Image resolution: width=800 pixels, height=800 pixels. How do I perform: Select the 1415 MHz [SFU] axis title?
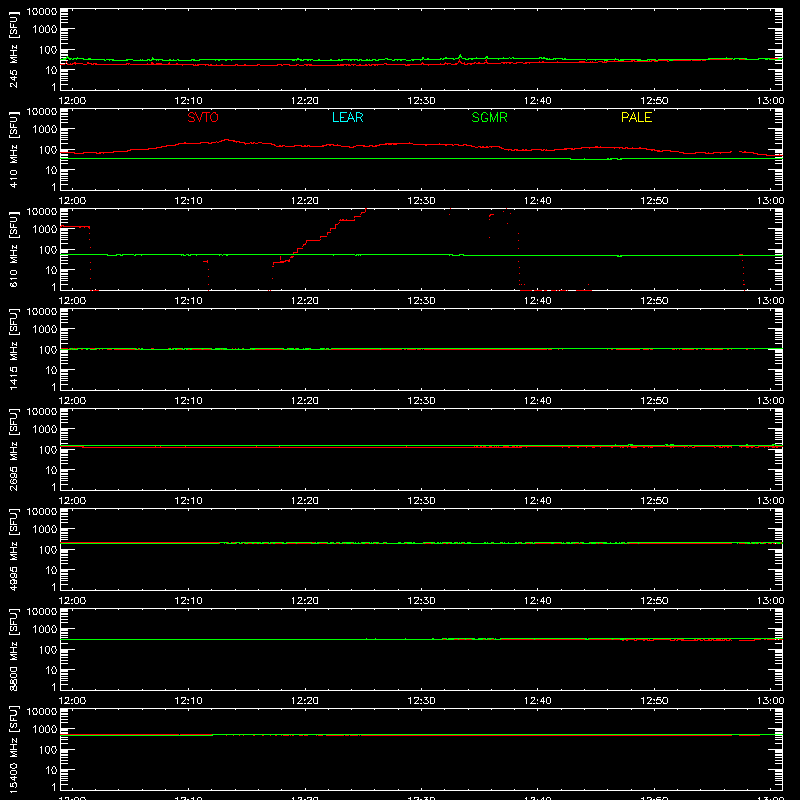(13, 349)
